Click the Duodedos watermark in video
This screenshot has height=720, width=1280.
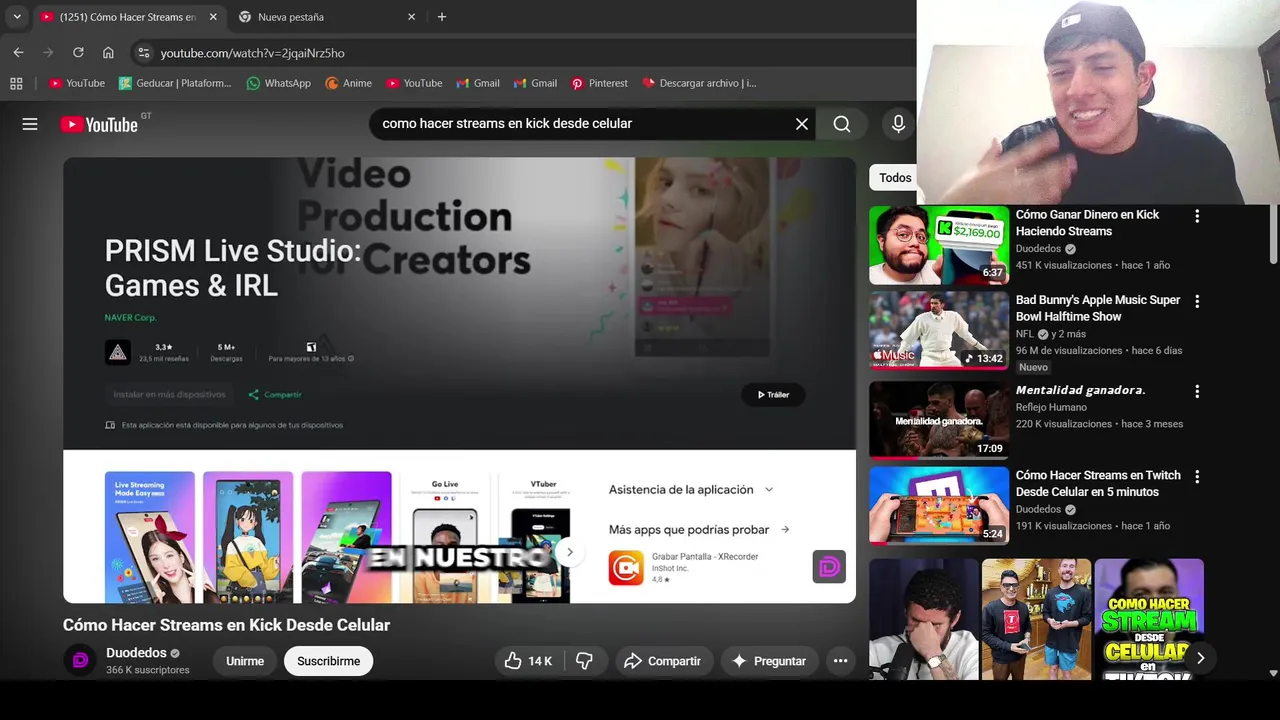pyautogui.click(x=829, y=567)
